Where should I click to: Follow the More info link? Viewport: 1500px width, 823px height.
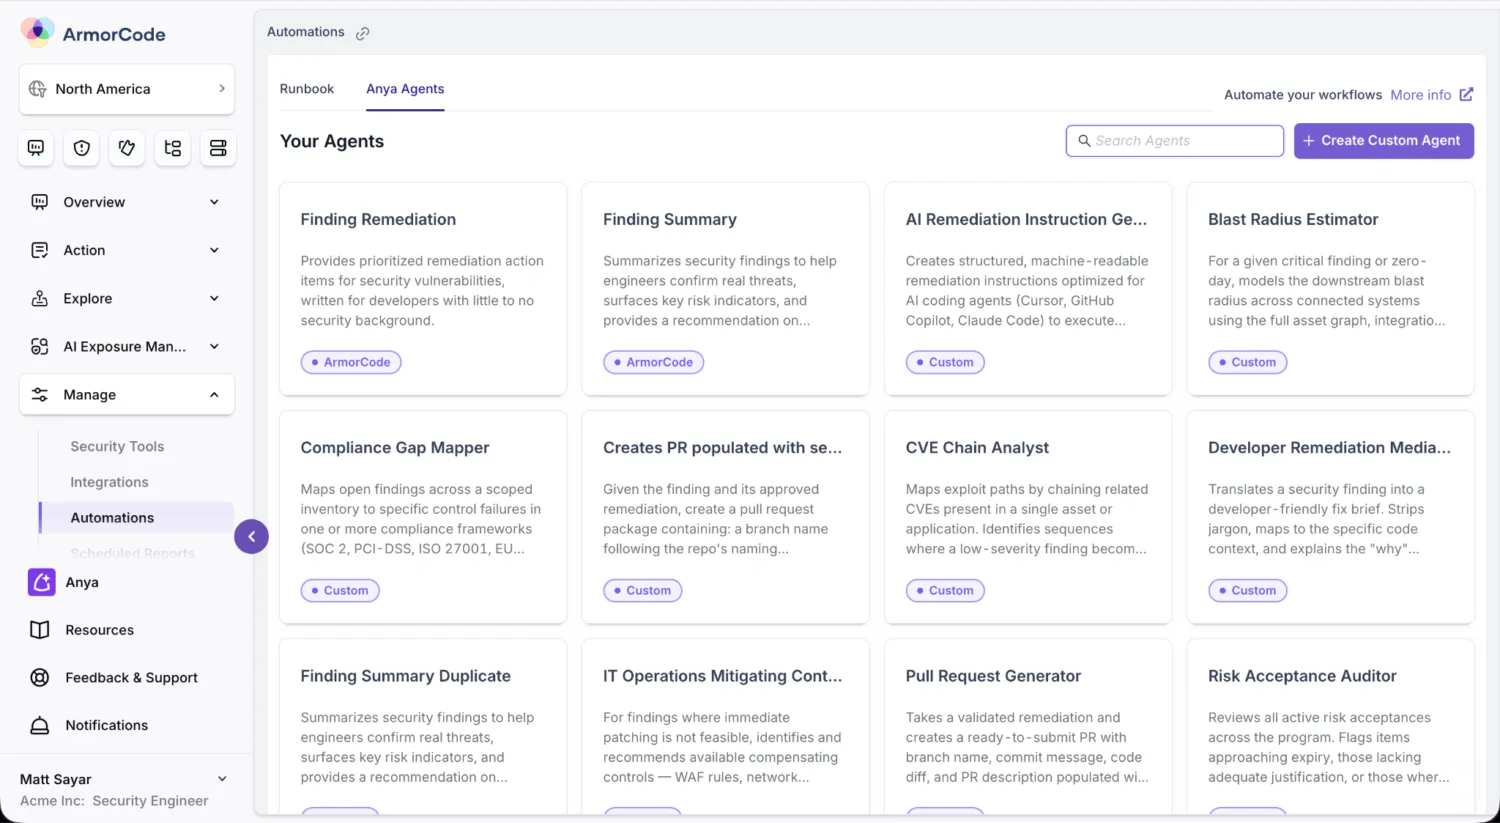point(1420,95)
